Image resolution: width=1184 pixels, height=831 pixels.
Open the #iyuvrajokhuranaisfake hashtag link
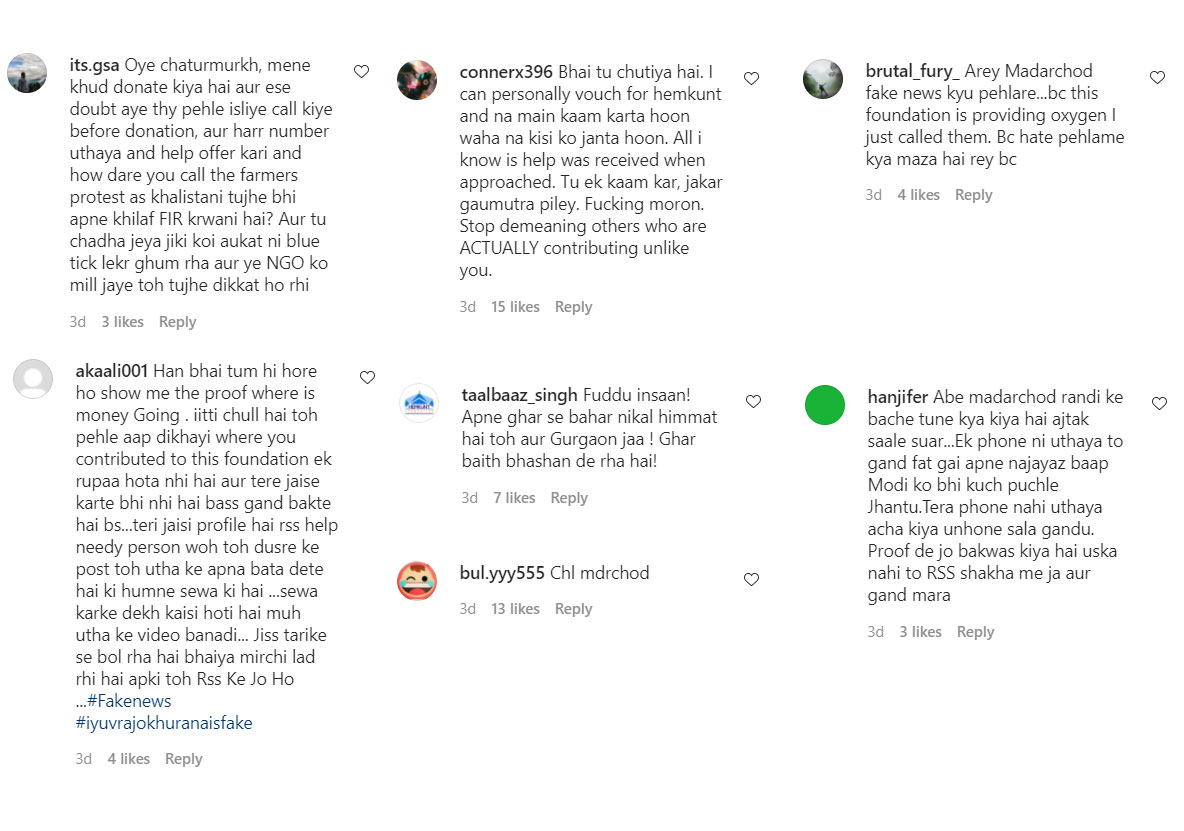point(163,723)
